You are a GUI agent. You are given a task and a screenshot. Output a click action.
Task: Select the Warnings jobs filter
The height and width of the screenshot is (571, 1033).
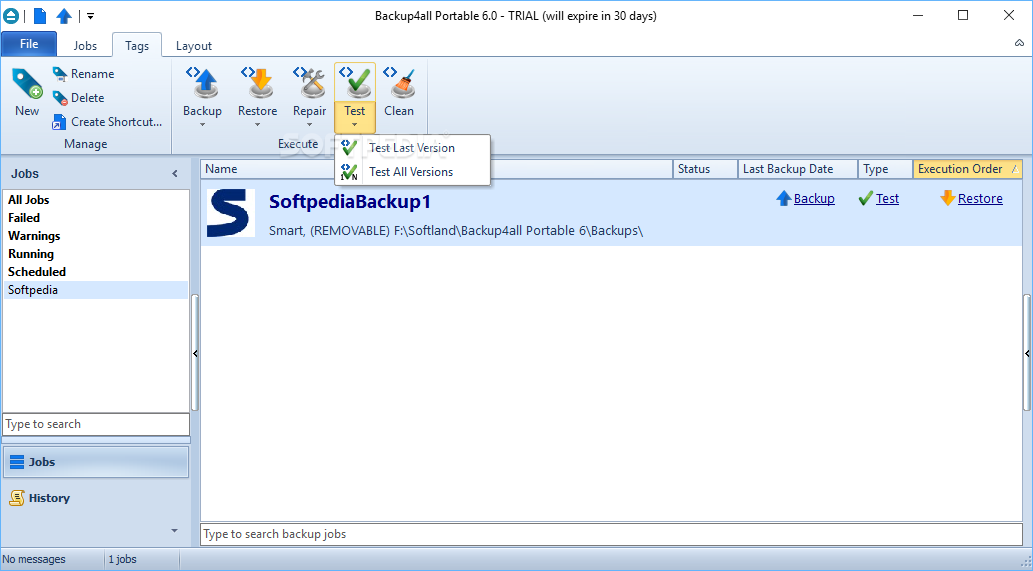(96, 236)
